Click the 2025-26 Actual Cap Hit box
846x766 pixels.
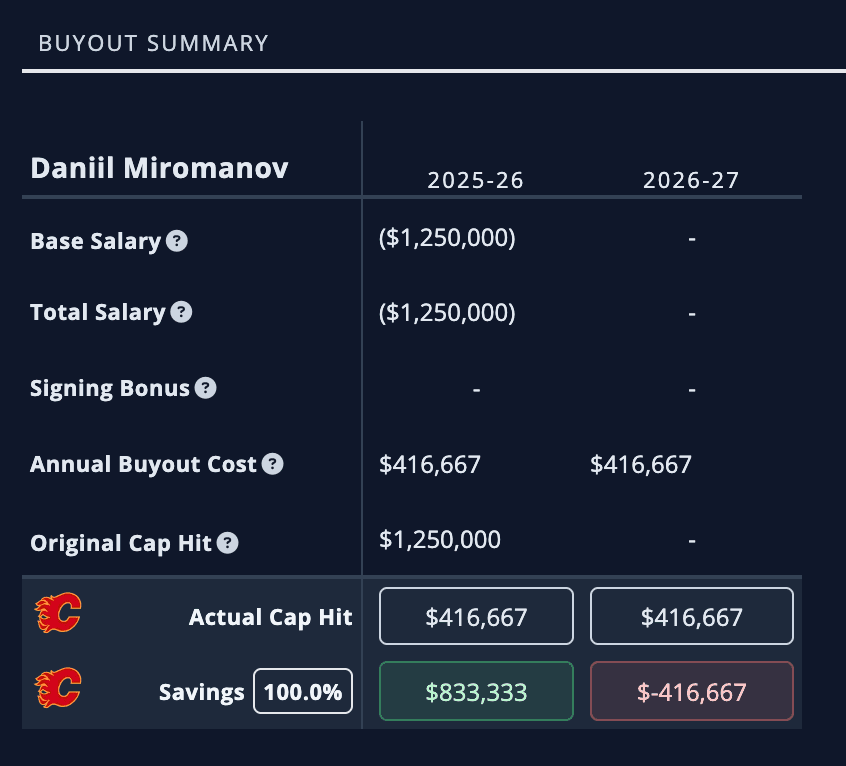point(476,616)
